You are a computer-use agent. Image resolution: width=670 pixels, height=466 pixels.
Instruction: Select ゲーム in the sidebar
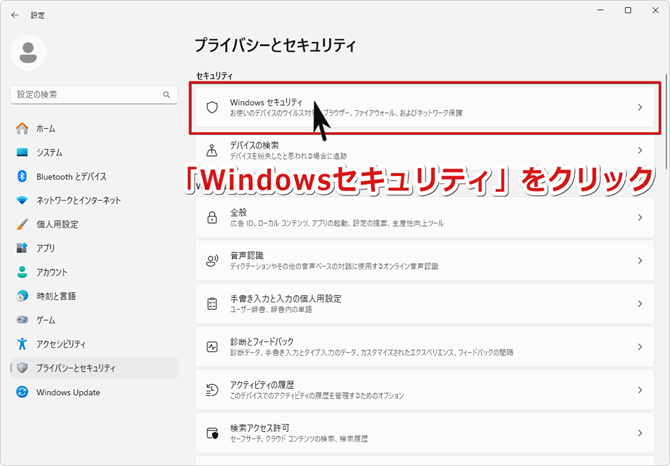[94, 319]
